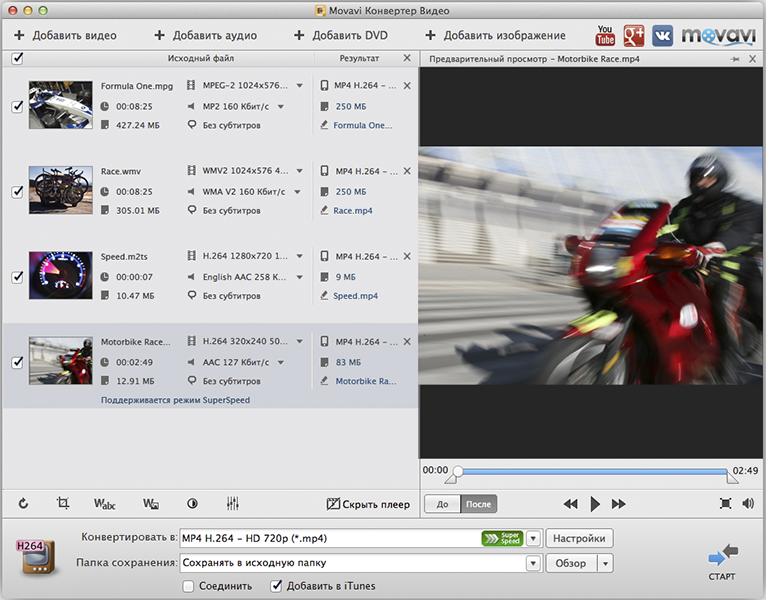Click the rotate video icon
766x600 pixels.
coord(23,504)
